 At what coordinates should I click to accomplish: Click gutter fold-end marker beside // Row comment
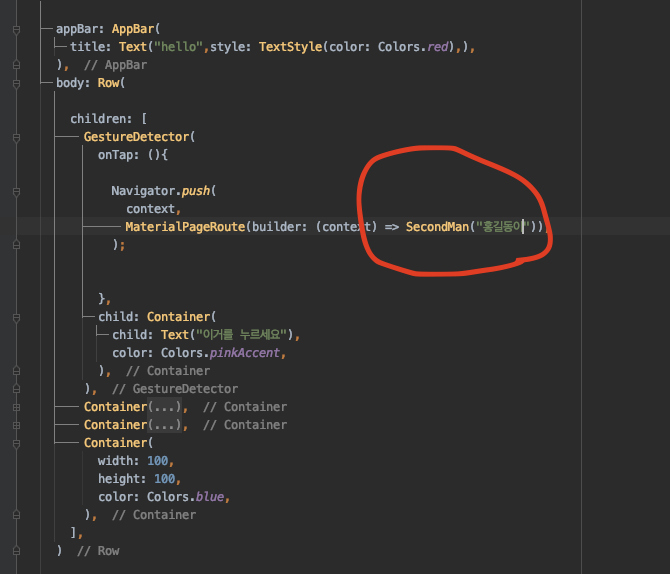coord(16,551)
